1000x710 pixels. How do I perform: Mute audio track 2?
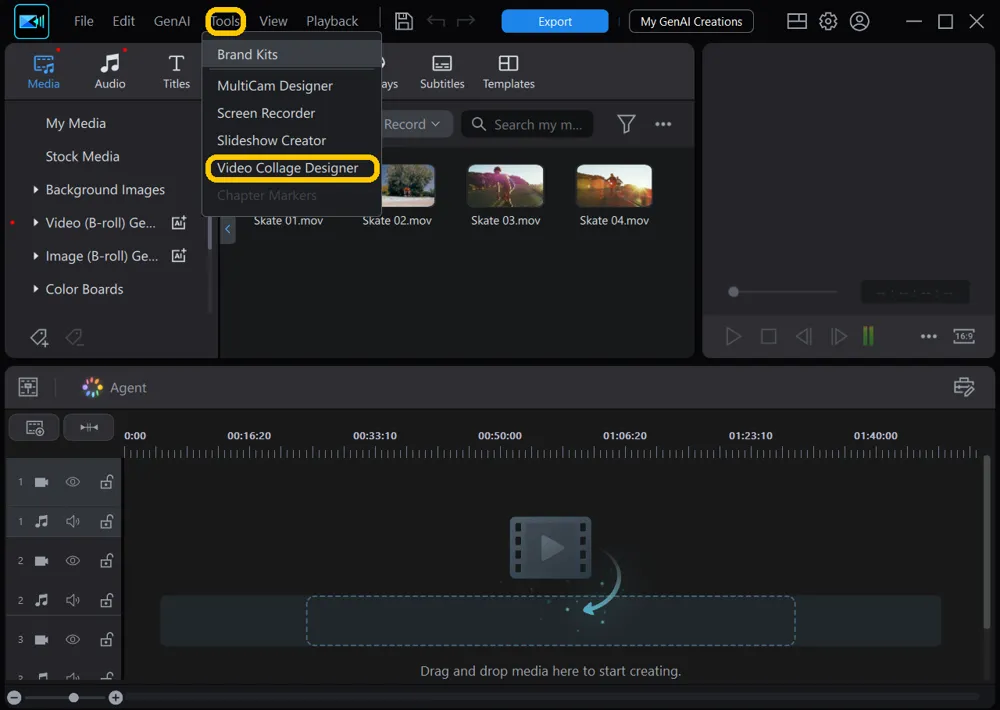(73, 600)
